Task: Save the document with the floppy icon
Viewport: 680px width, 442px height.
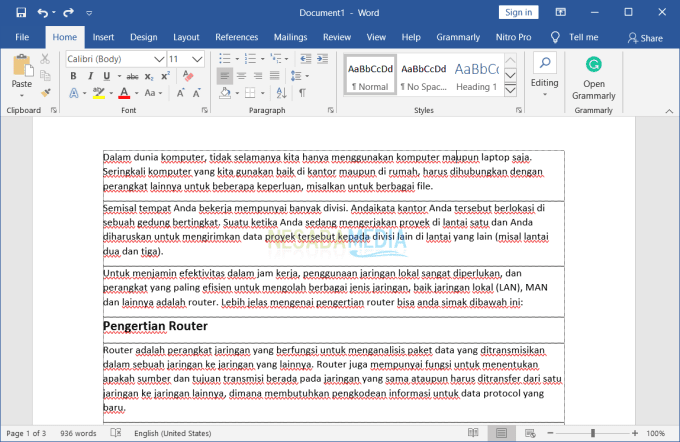Action: [21, 13]
